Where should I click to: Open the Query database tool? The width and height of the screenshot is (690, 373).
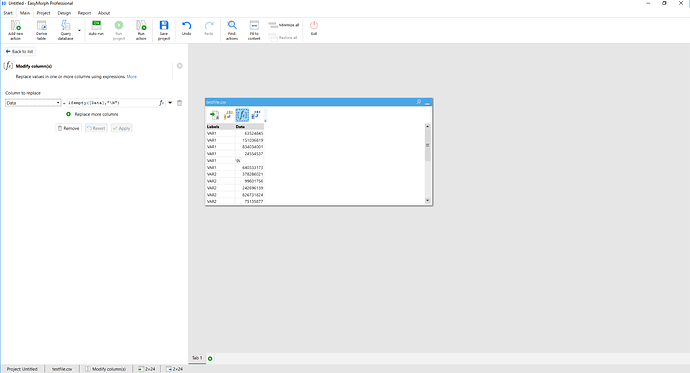click(66, 30)
